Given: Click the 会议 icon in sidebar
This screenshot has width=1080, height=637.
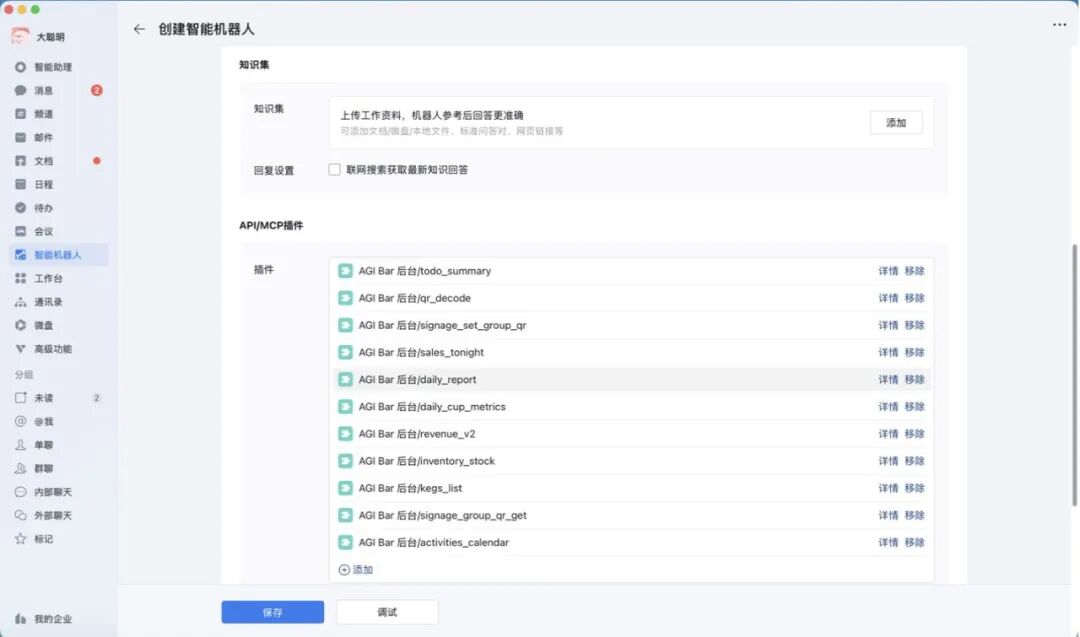Looking at the screenshot, I should click(21, 231).
